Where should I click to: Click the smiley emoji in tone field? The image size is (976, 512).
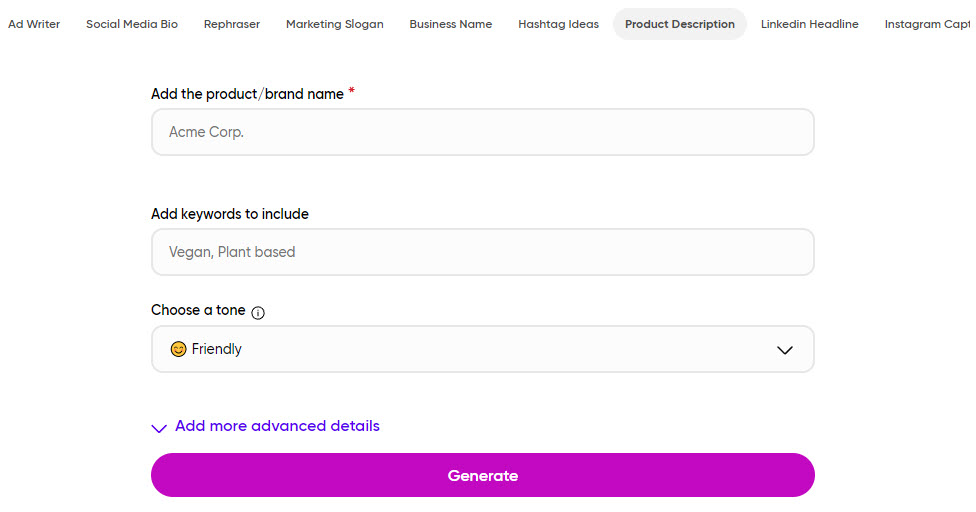click(x=178, y=349)
